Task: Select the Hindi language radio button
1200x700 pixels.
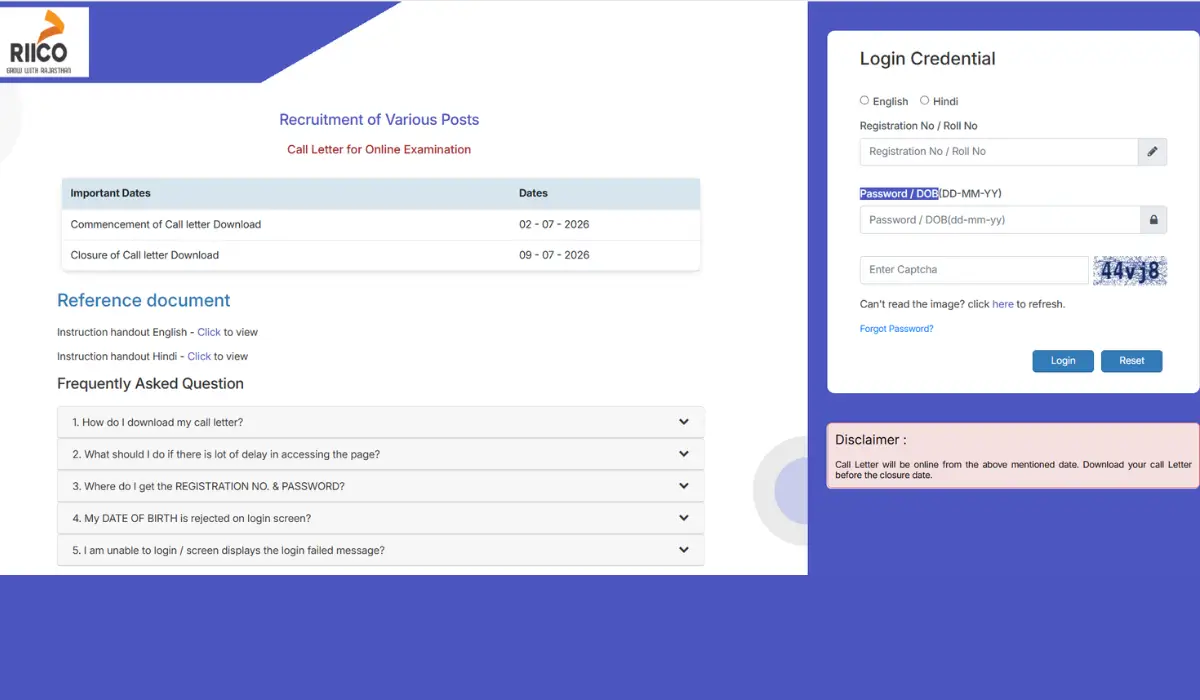Action: click(x=925, y=101)
